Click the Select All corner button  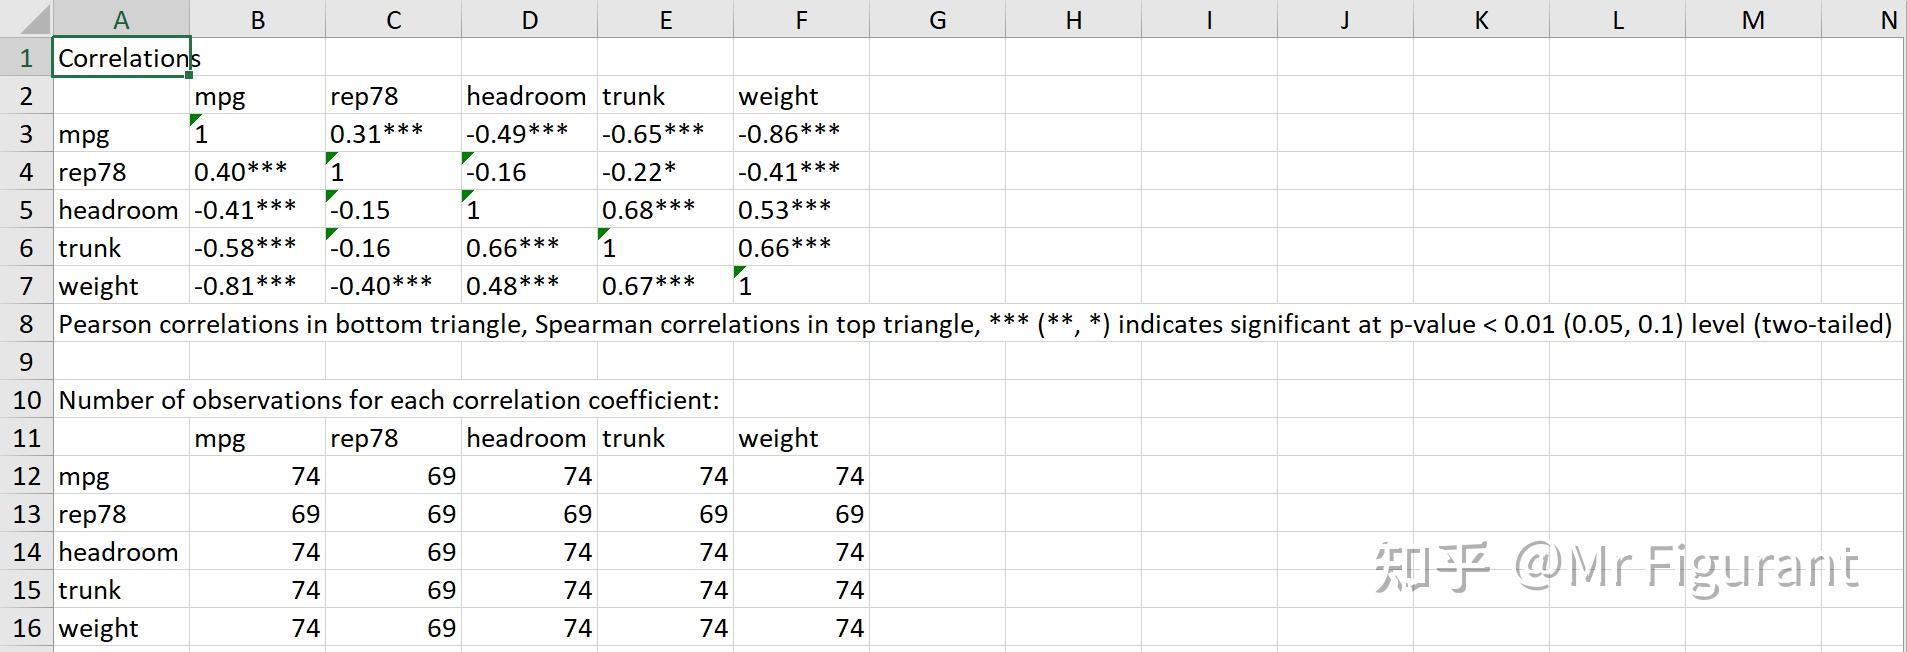click(26, 17)
